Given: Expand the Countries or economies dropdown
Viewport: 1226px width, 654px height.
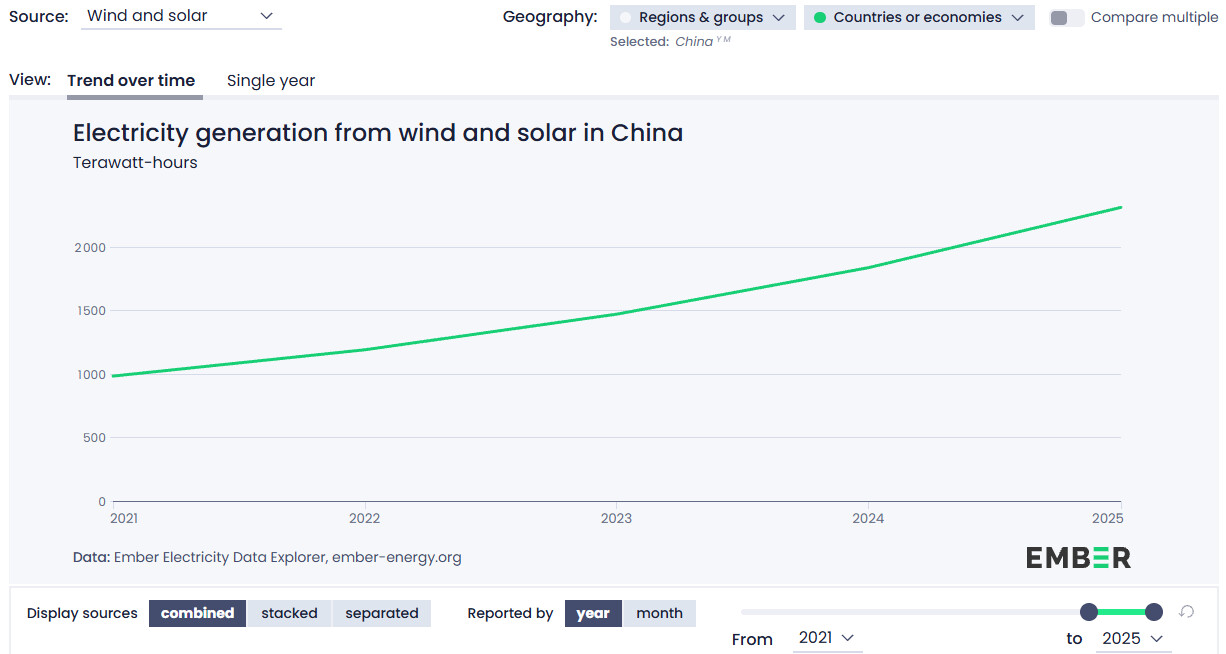Looking at the screenshot, I should click(919, 17).
